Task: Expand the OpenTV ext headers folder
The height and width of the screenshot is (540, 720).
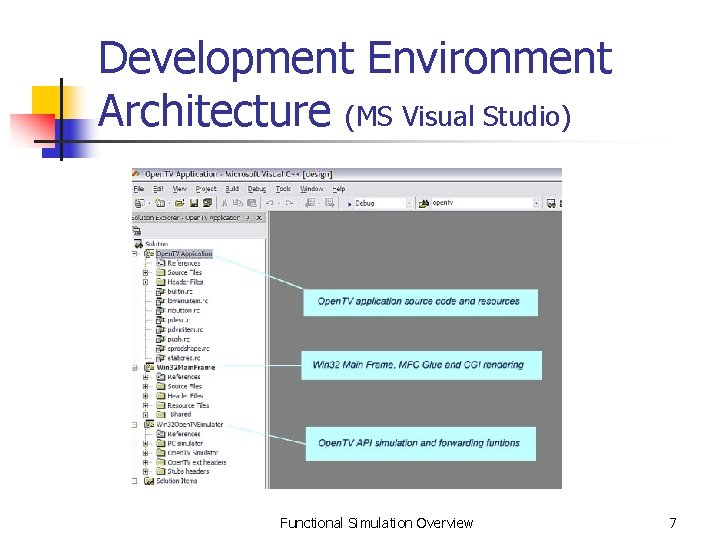Action: tap(146, 462)
